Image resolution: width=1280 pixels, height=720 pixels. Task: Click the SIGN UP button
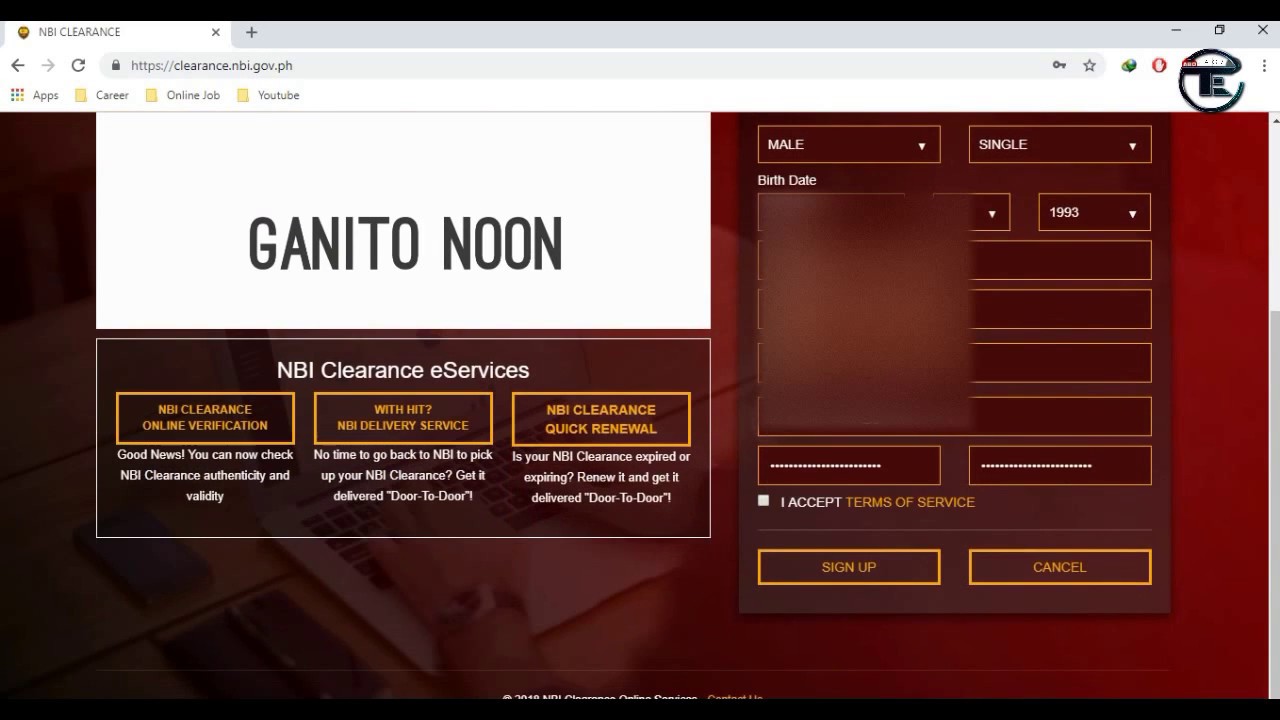[x=849, y=567]
